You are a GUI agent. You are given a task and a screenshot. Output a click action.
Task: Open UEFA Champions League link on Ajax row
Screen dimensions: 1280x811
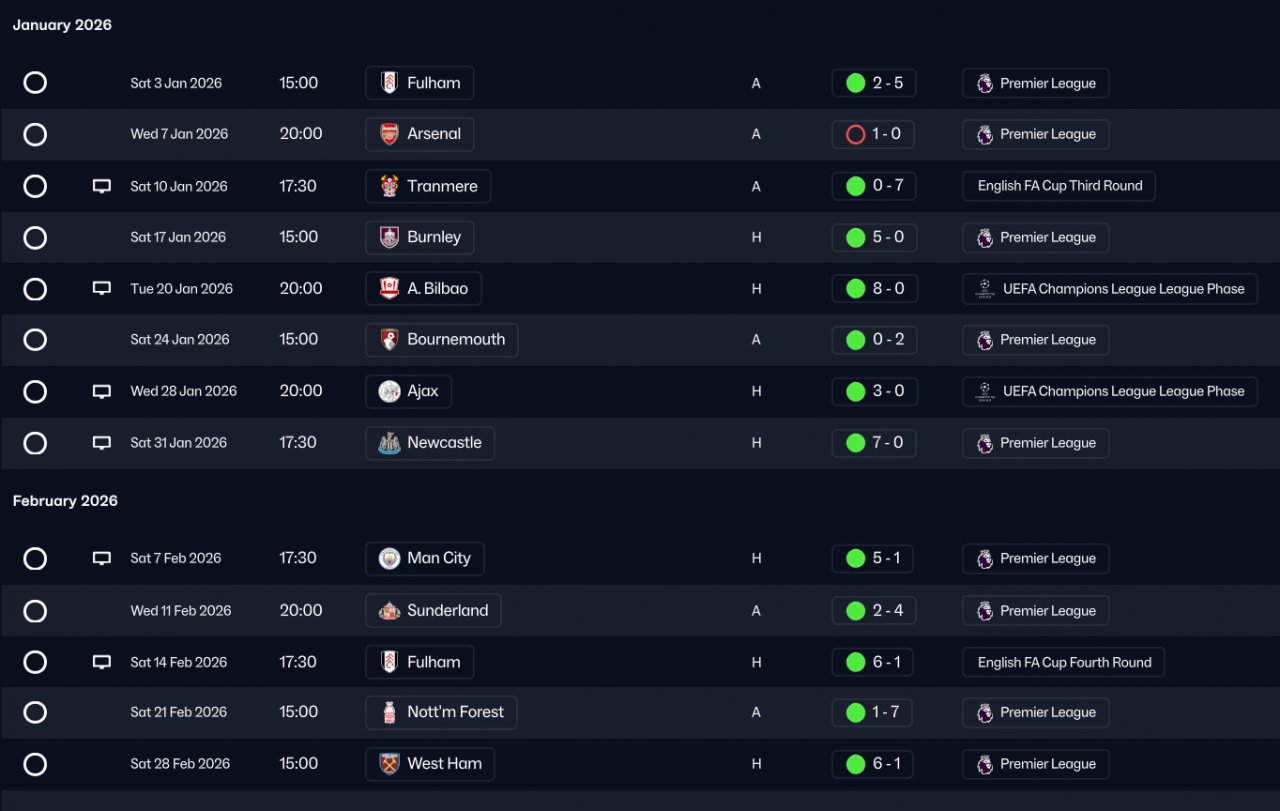click(1110, 391)
